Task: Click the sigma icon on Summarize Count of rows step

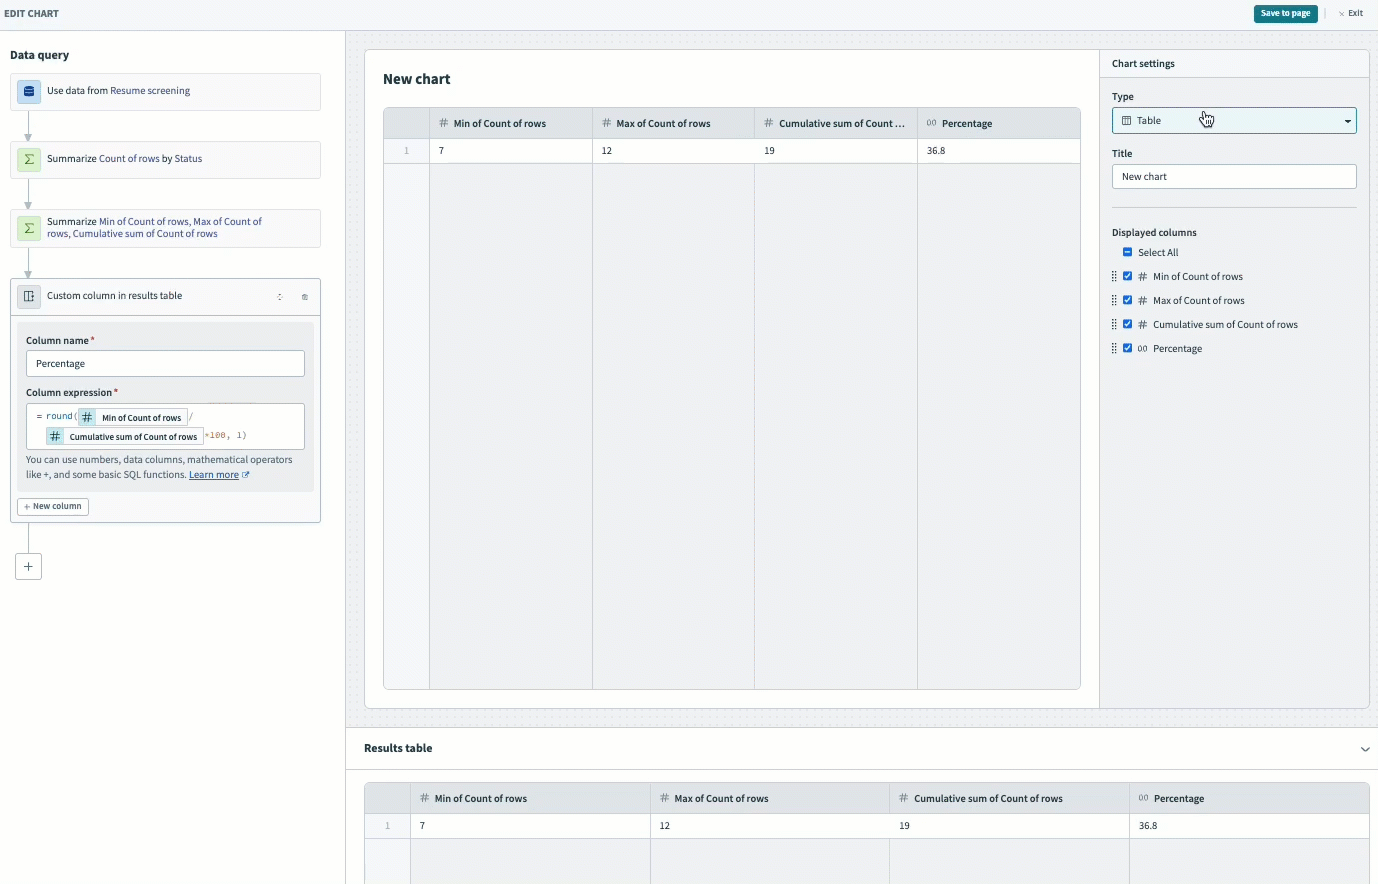Action: point(28,160)
